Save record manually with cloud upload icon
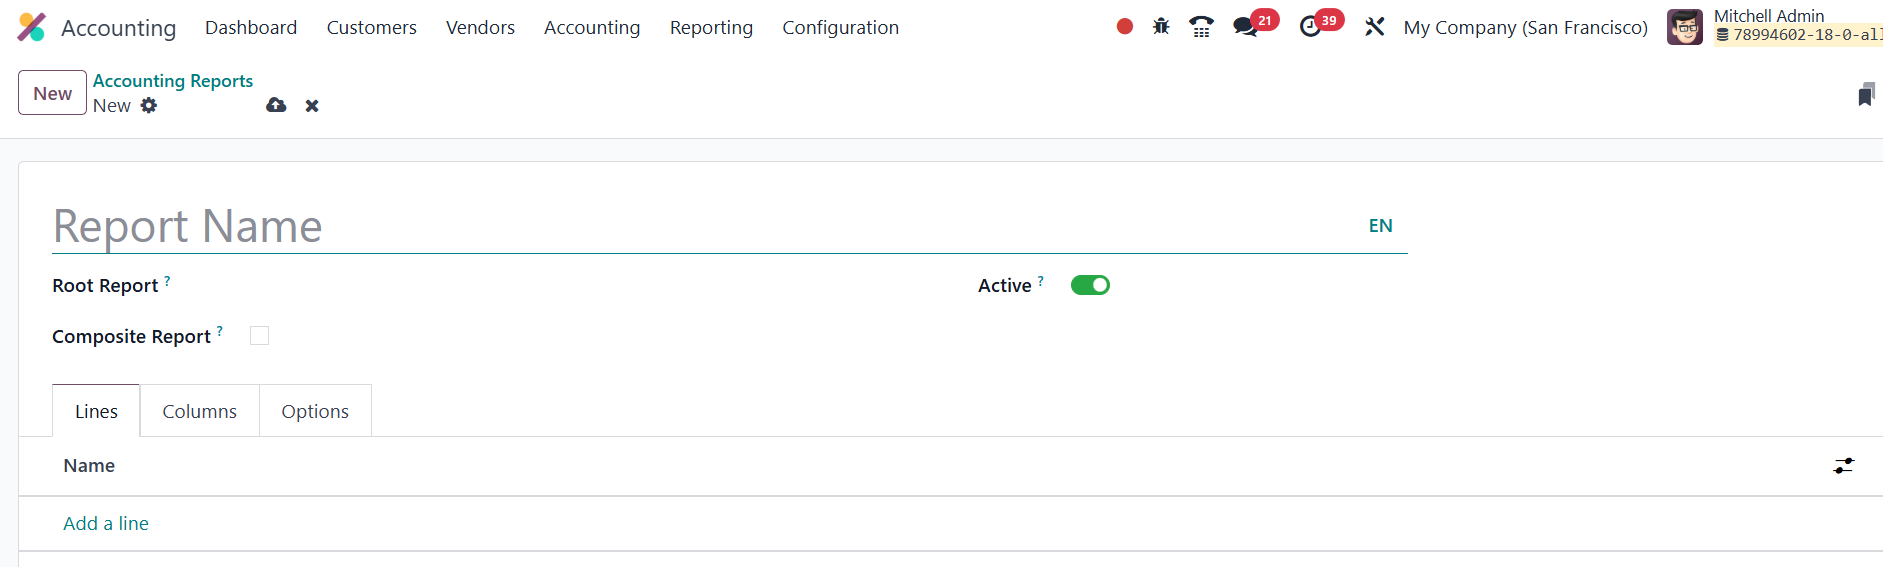 (x=276, y=105)
